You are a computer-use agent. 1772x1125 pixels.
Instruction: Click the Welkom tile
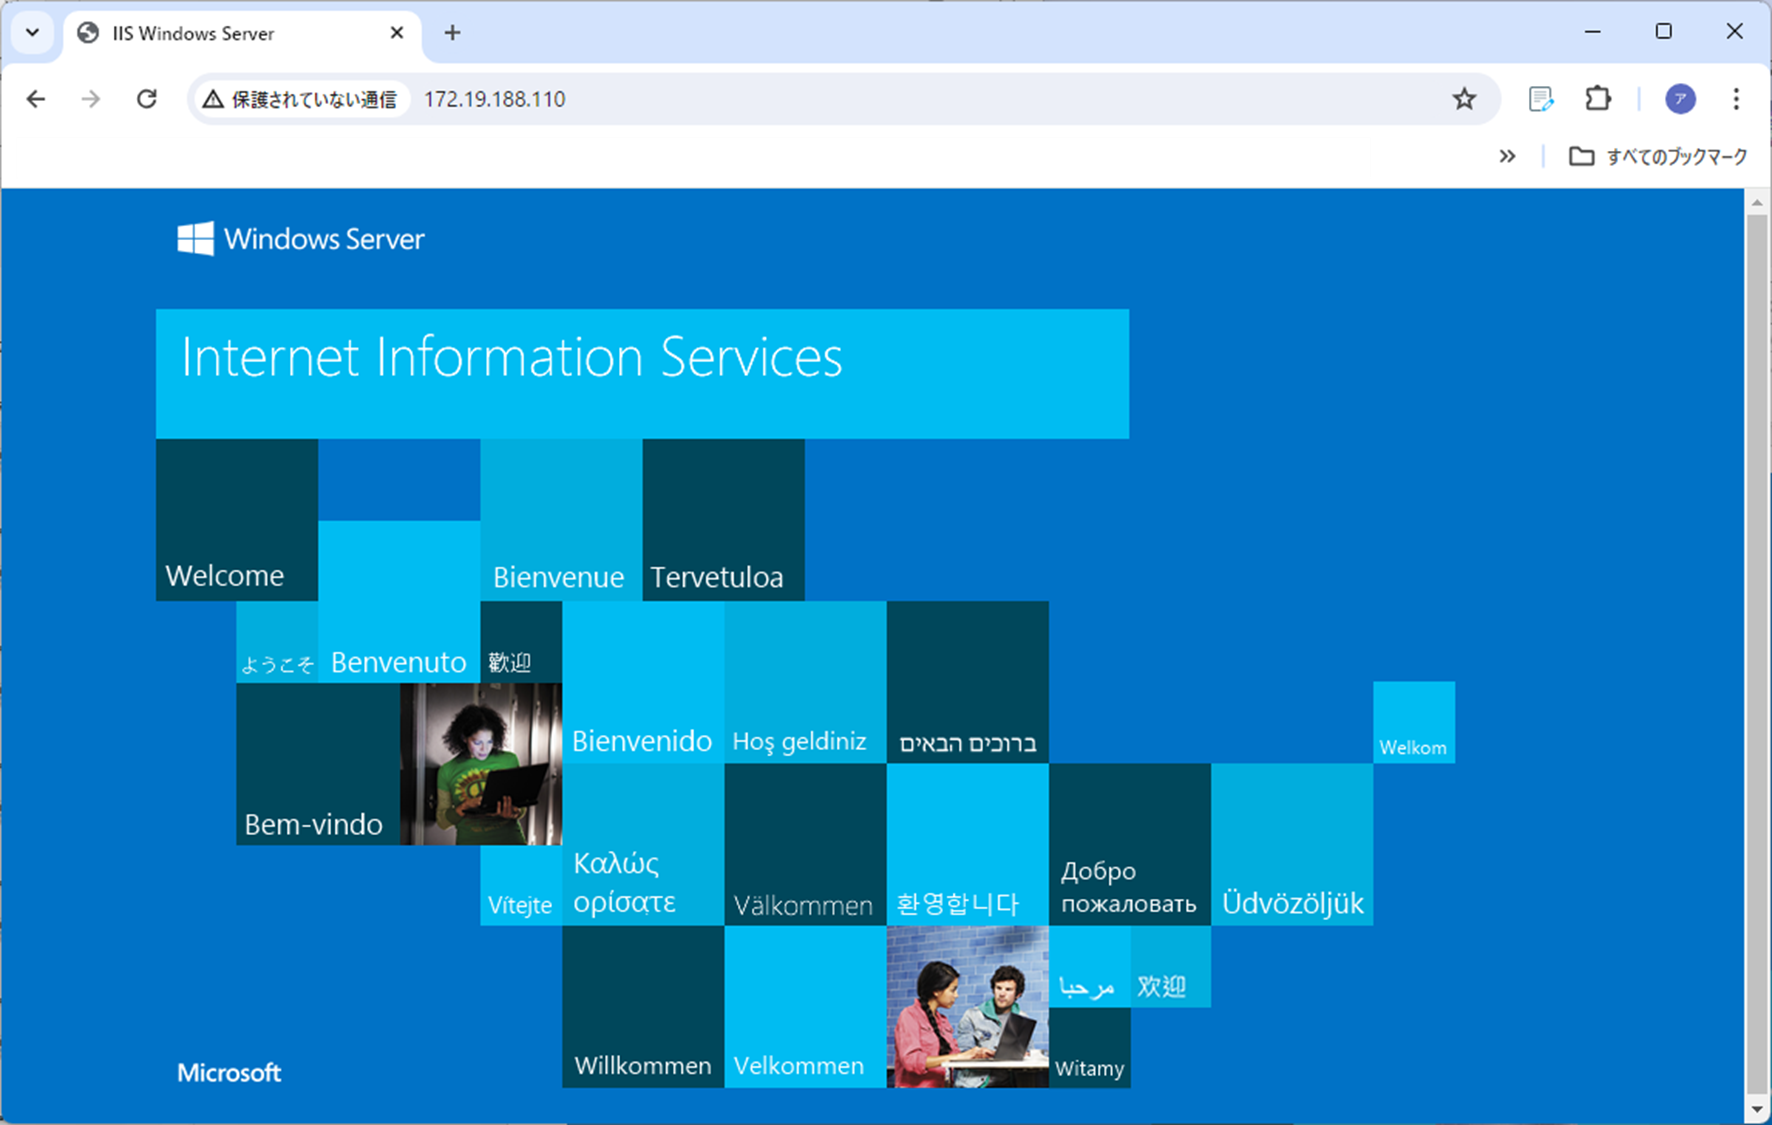pos(1414,722)
